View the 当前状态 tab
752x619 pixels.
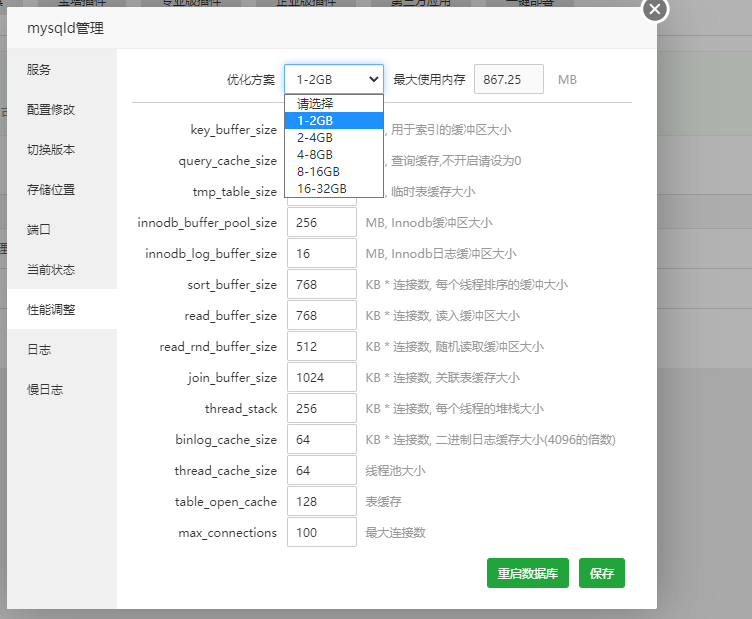point(62,269)
